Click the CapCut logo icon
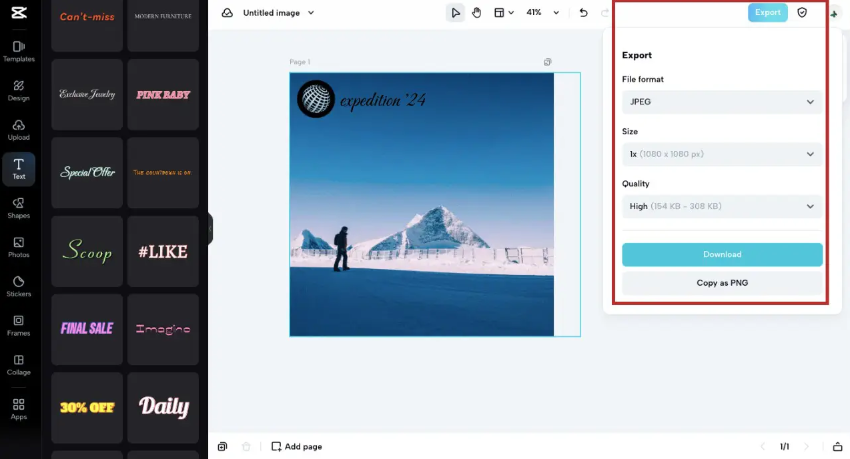This screenshot has width=850, height=459. tap(19, 12)
